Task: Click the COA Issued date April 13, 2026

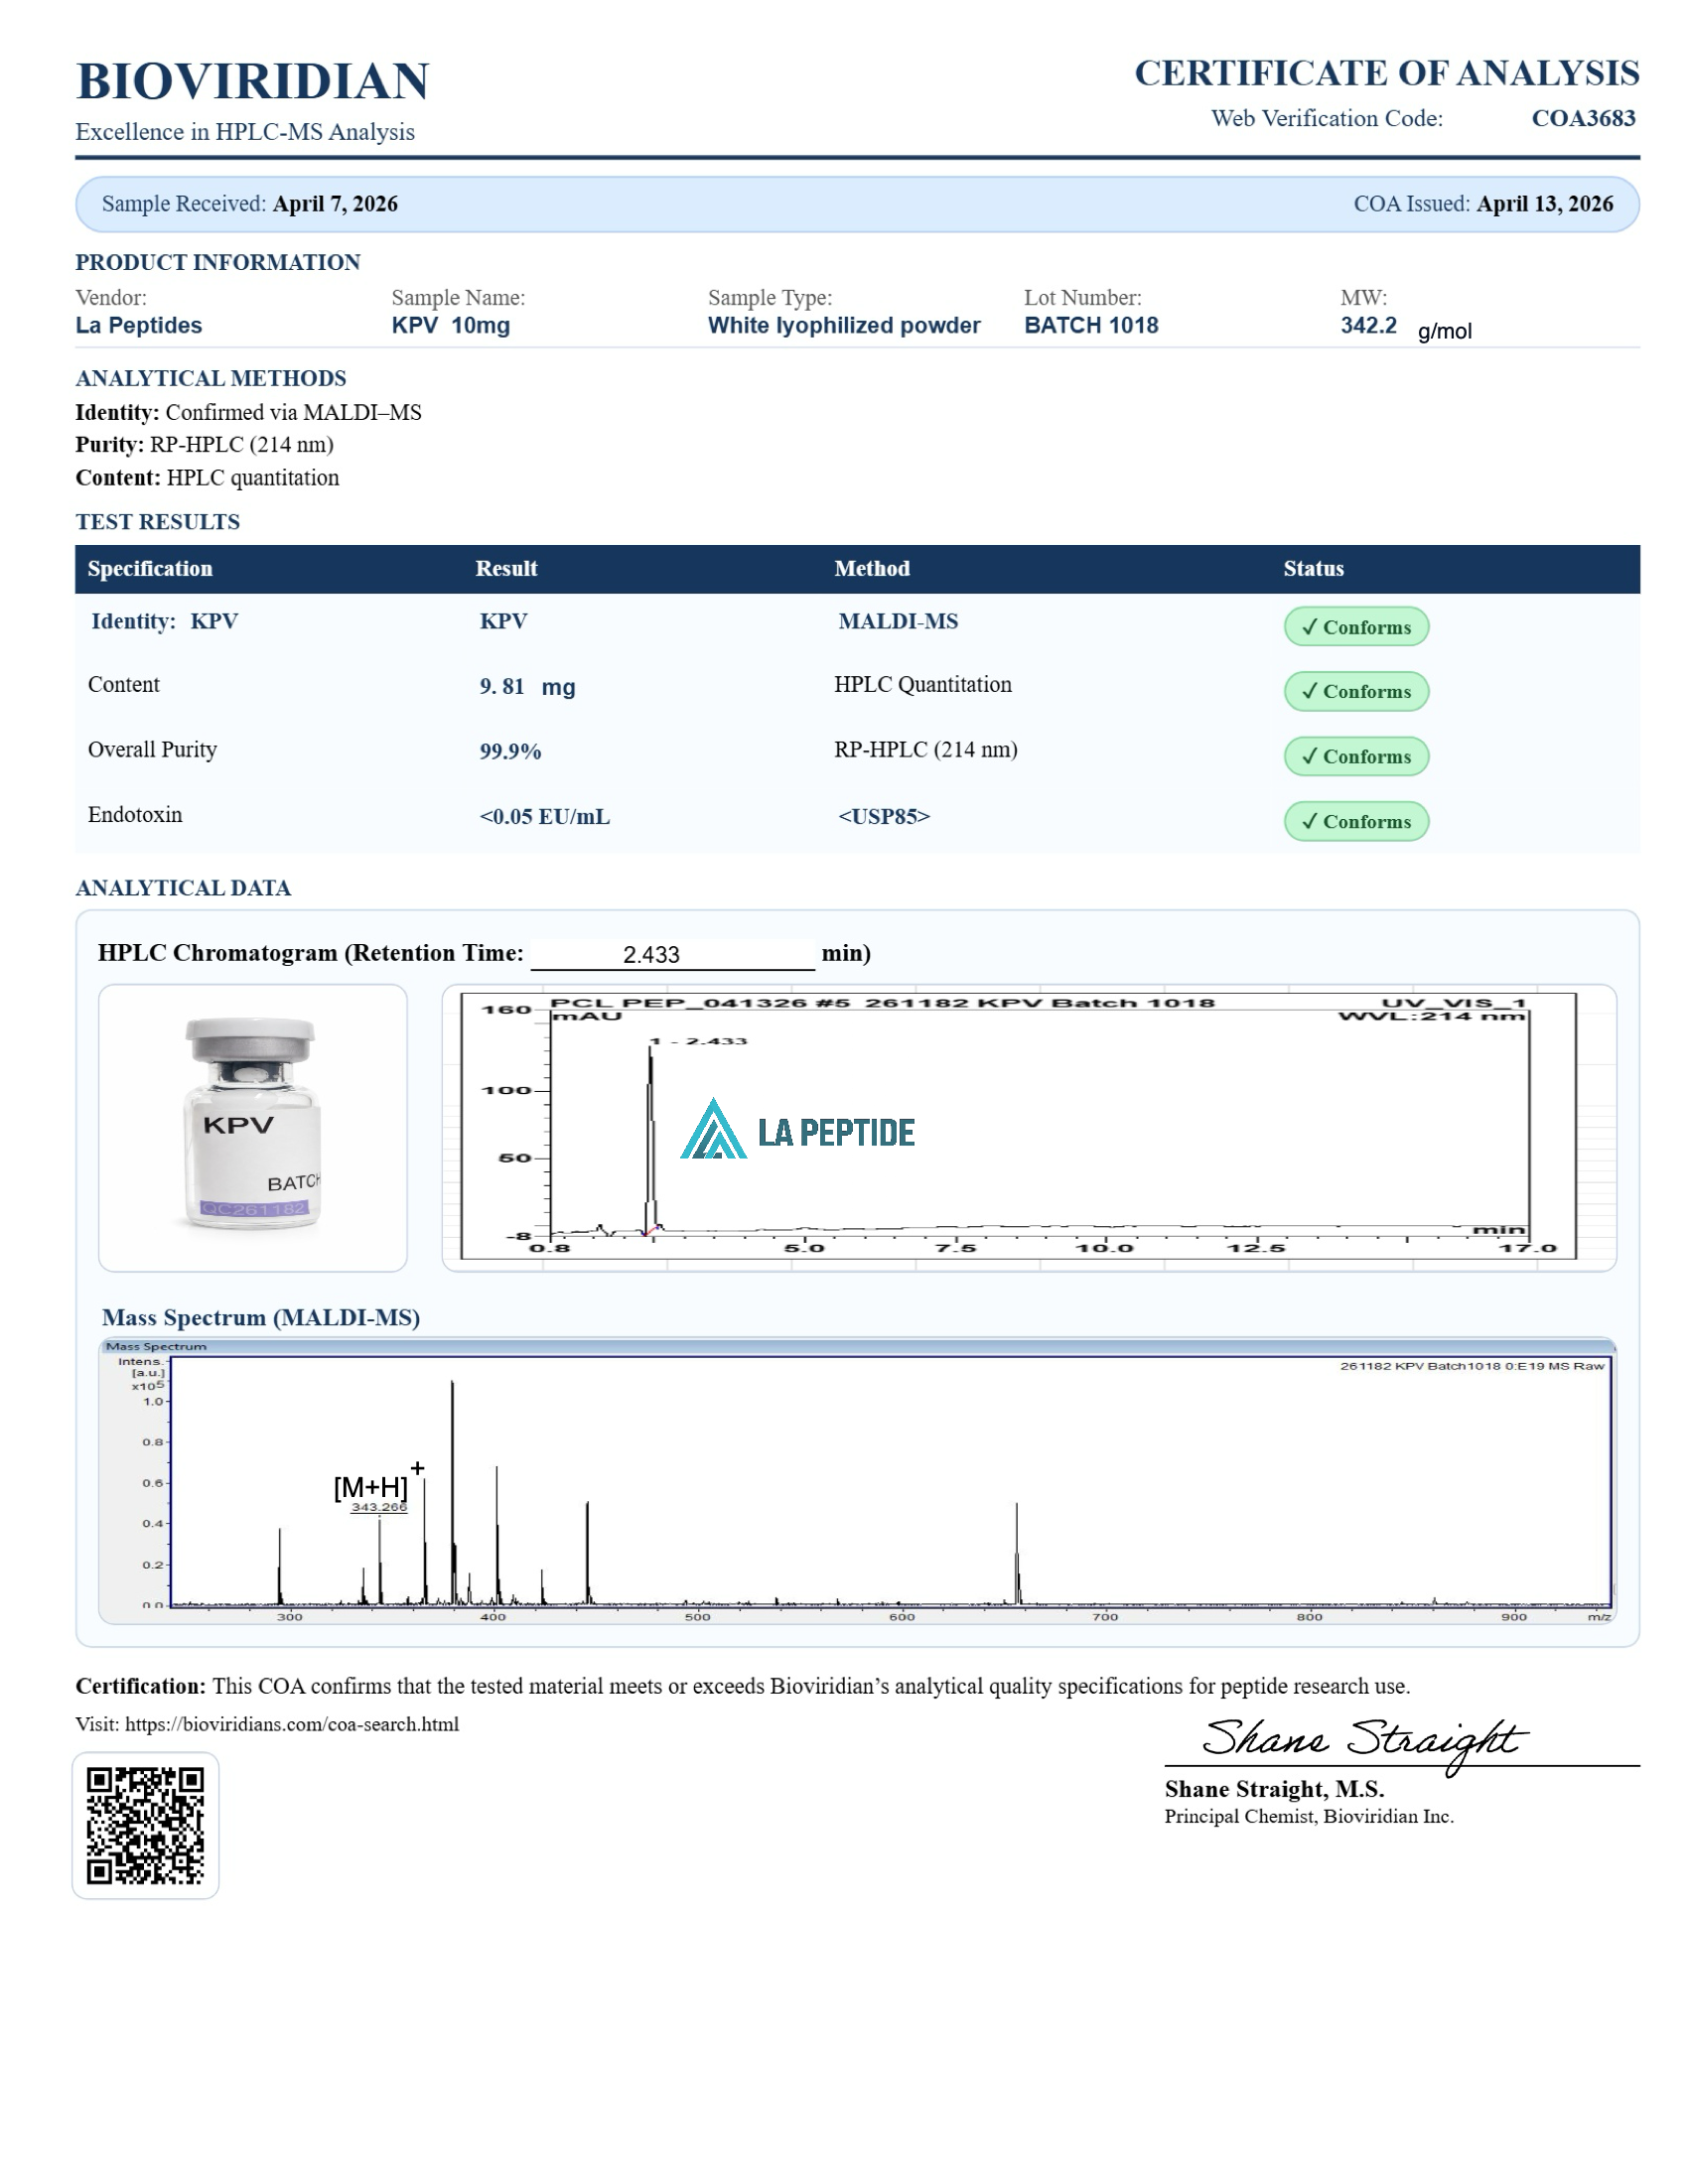Action: (x=1544, y=204)
